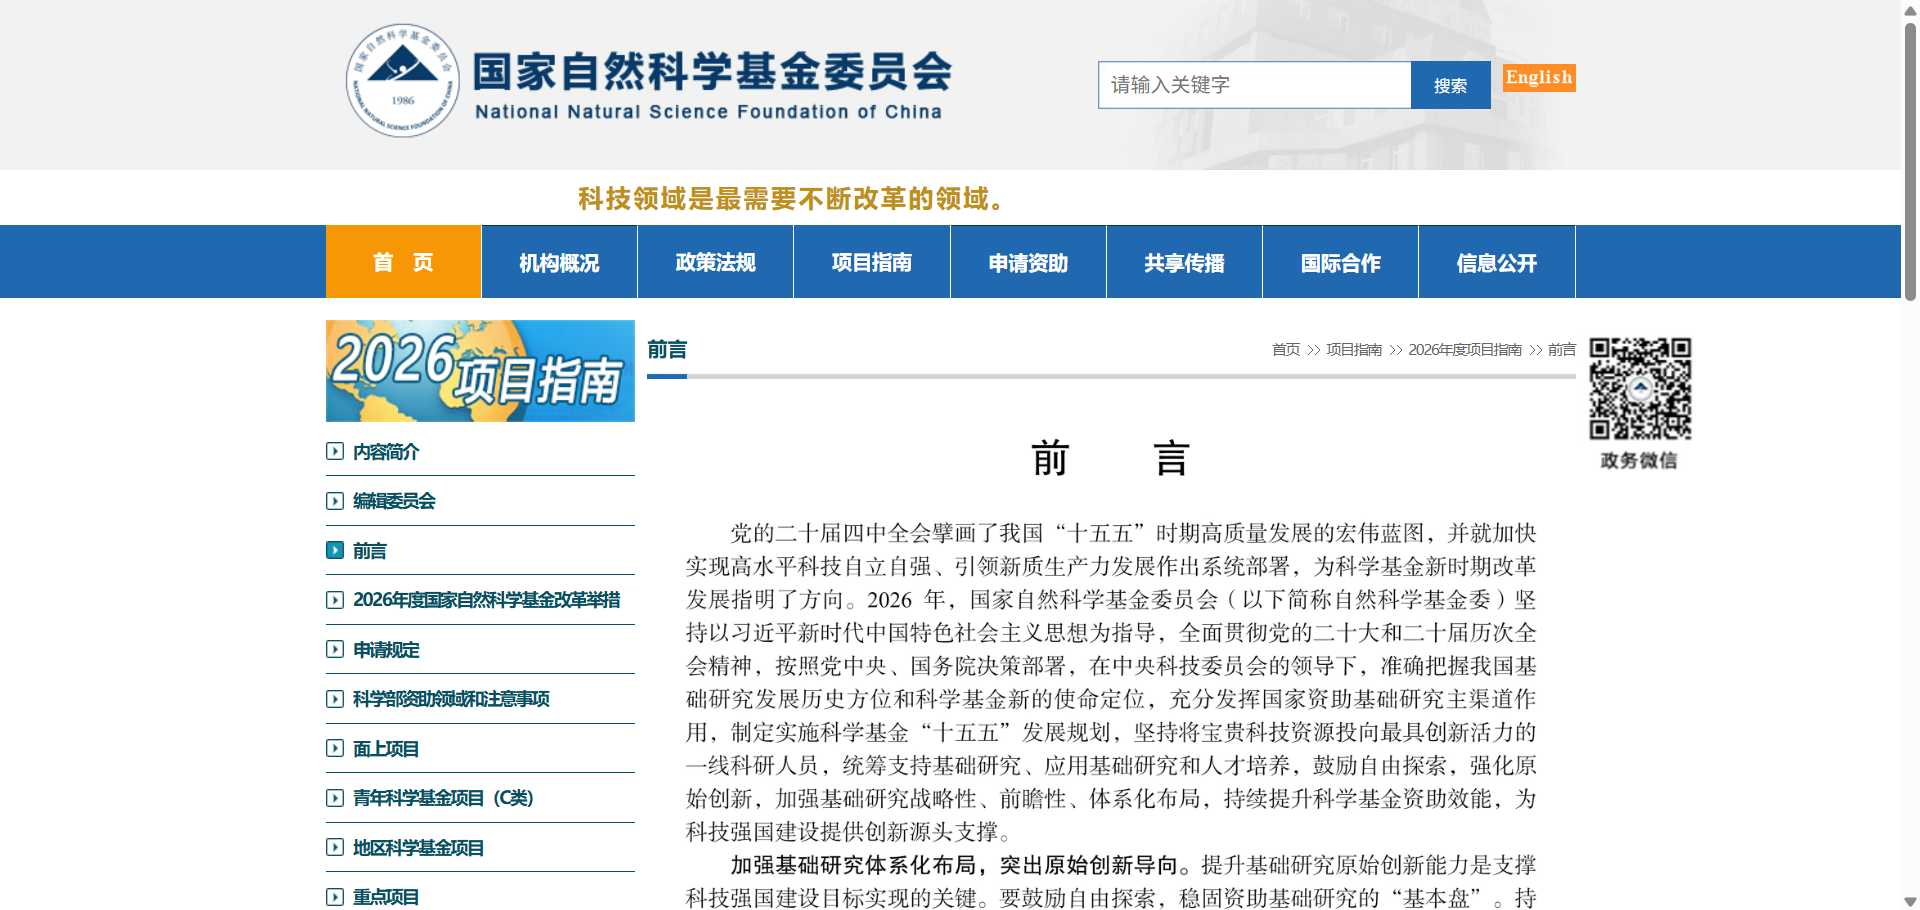Click the arrow icon beside 编辑委员会
1920x910 pixels.
(x=335, y=501)
